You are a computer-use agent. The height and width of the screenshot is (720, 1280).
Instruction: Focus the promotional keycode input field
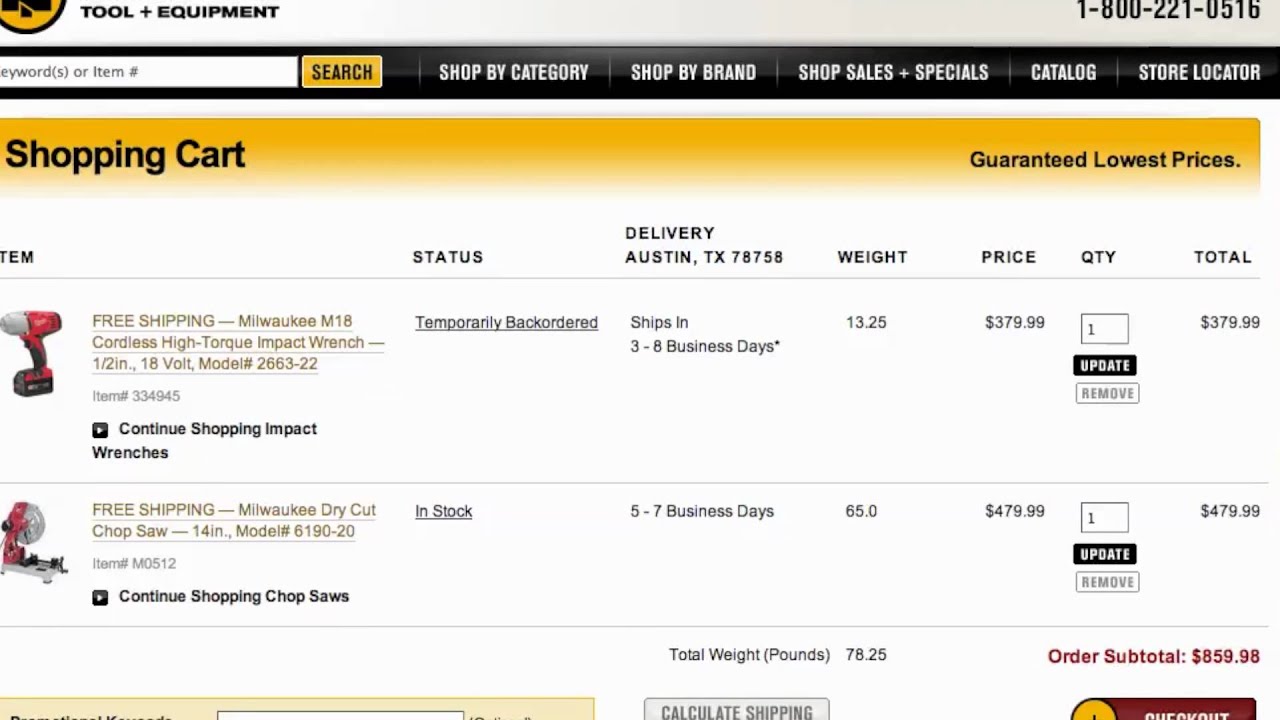click(341, 715)
